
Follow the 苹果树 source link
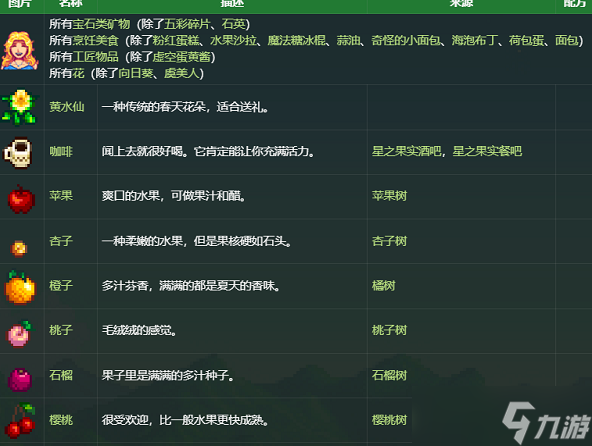coord(389,196)
